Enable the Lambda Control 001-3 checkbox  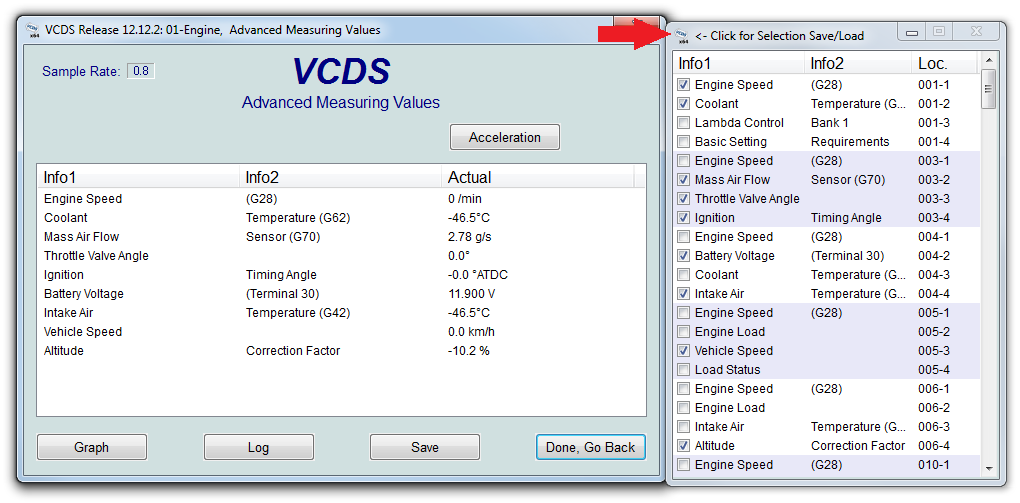coord(684,123)
